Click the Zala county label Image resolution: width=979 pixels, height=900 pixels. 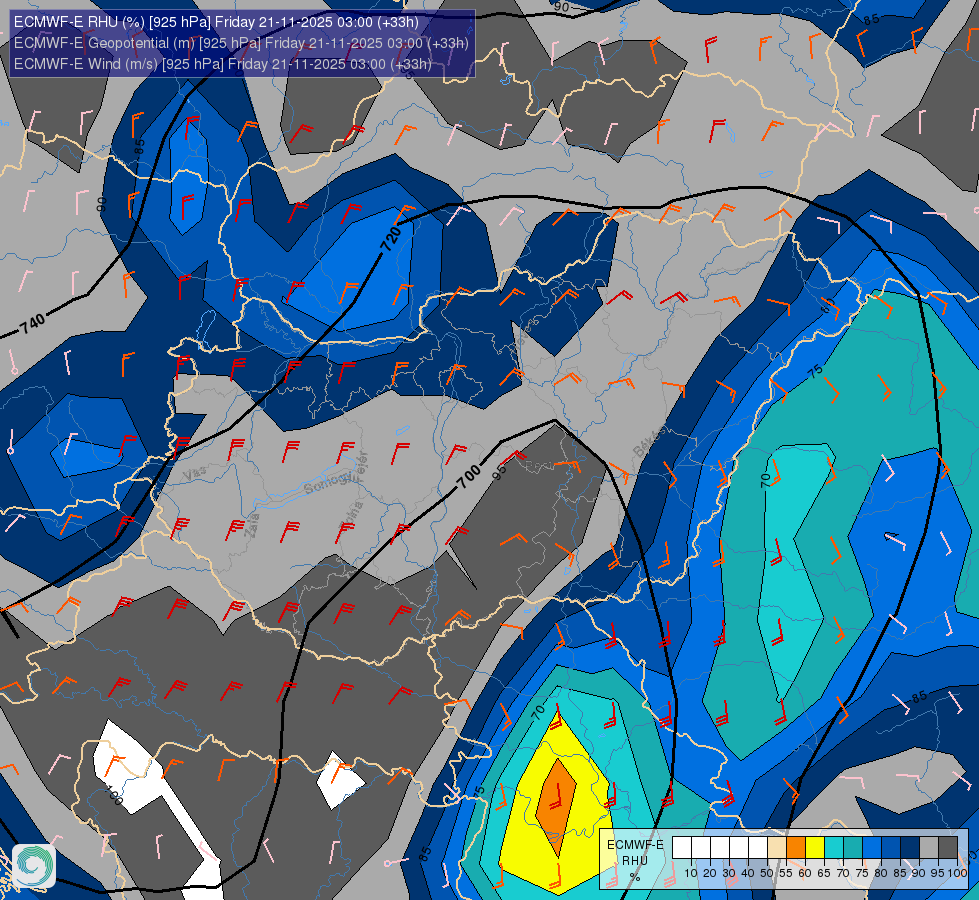click(253, 525)
